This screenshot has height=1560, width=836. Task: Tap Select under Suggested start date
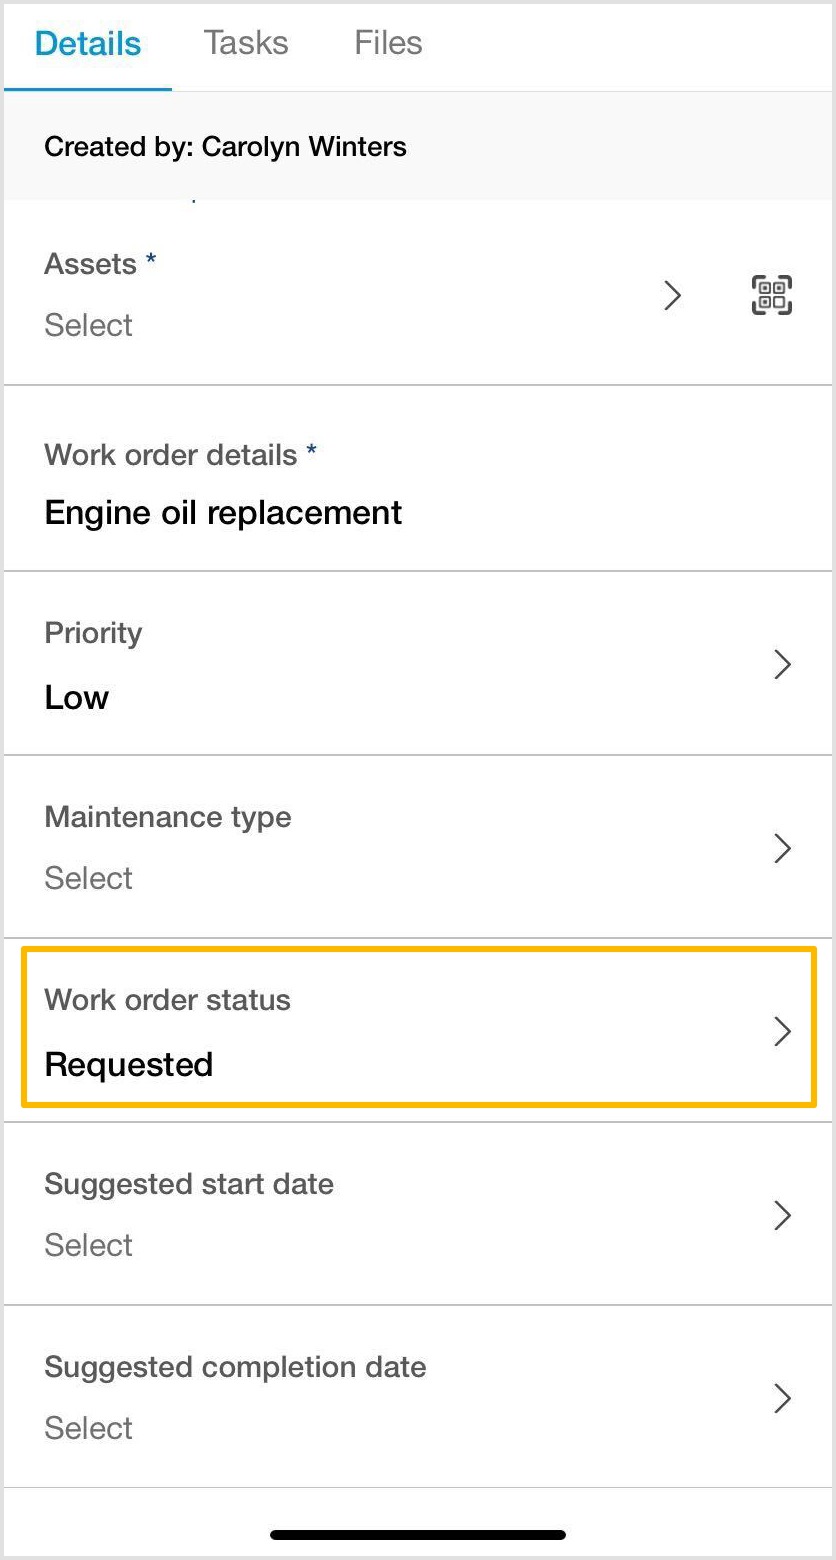point(88,1245)
